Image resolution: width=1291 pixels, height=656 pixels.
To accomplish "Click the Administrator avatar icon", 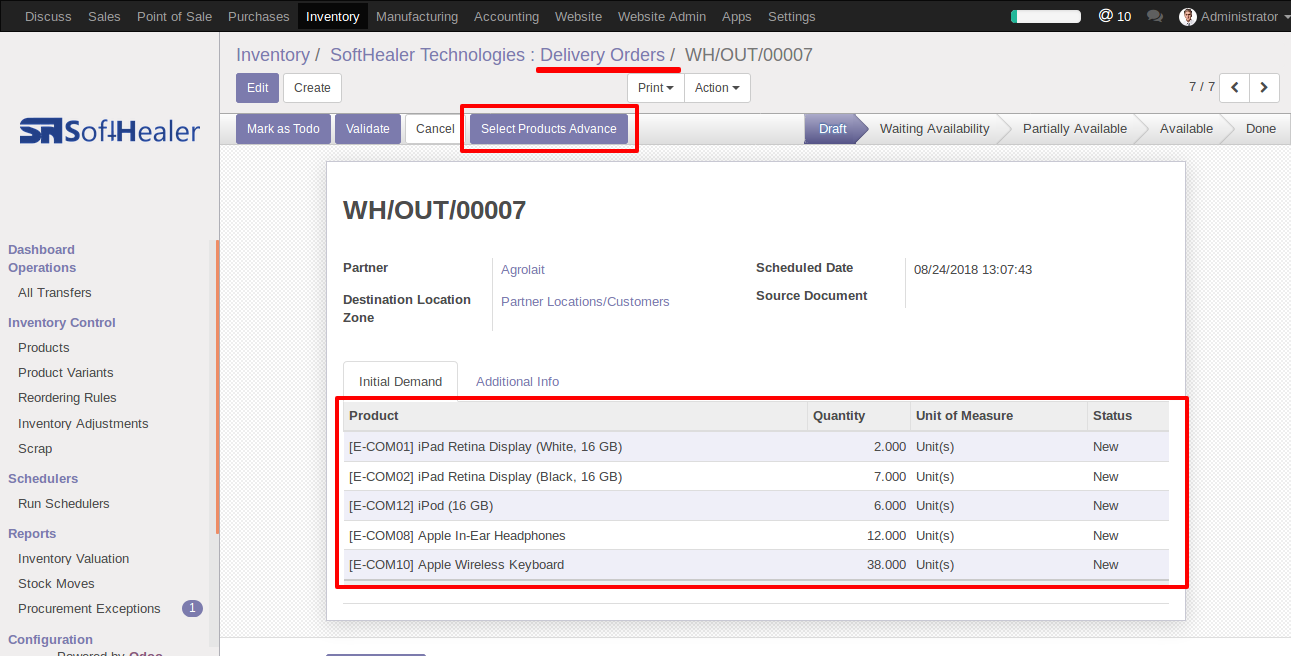I will click(1188, 16).
